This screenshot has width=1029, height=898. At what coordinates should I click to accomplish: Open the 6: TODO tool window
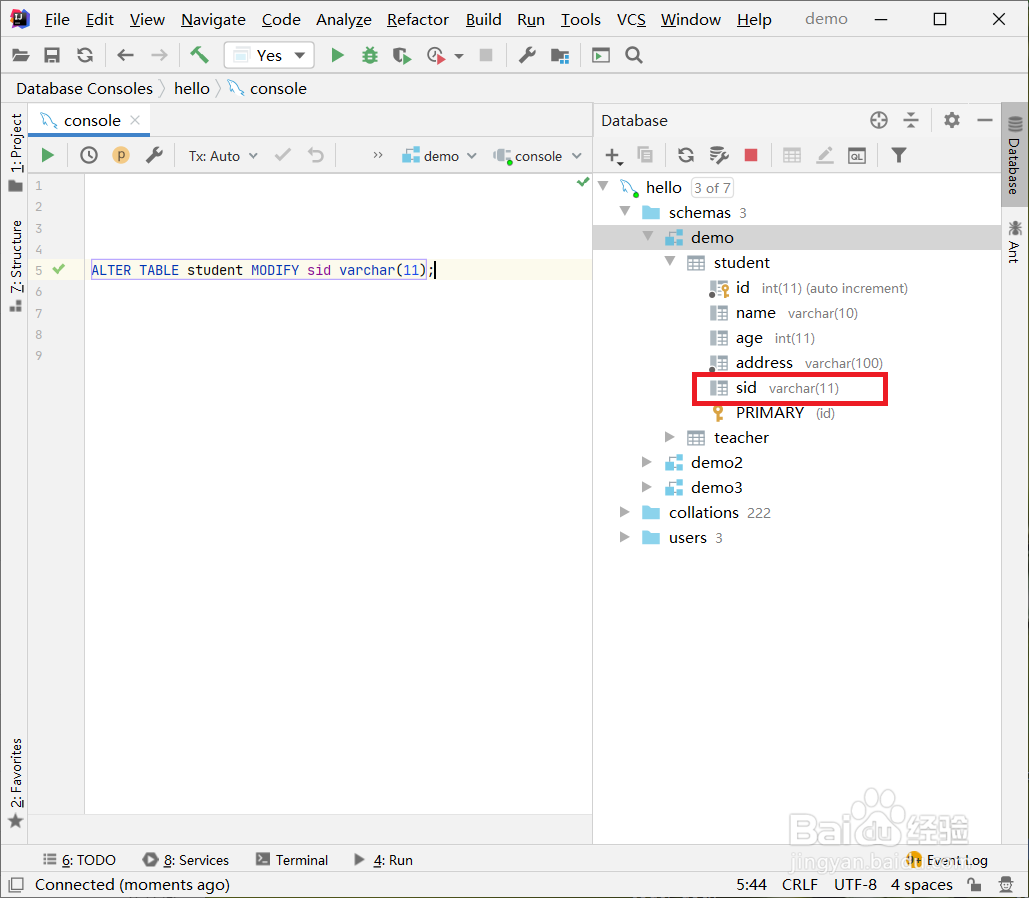coord(79,859)
